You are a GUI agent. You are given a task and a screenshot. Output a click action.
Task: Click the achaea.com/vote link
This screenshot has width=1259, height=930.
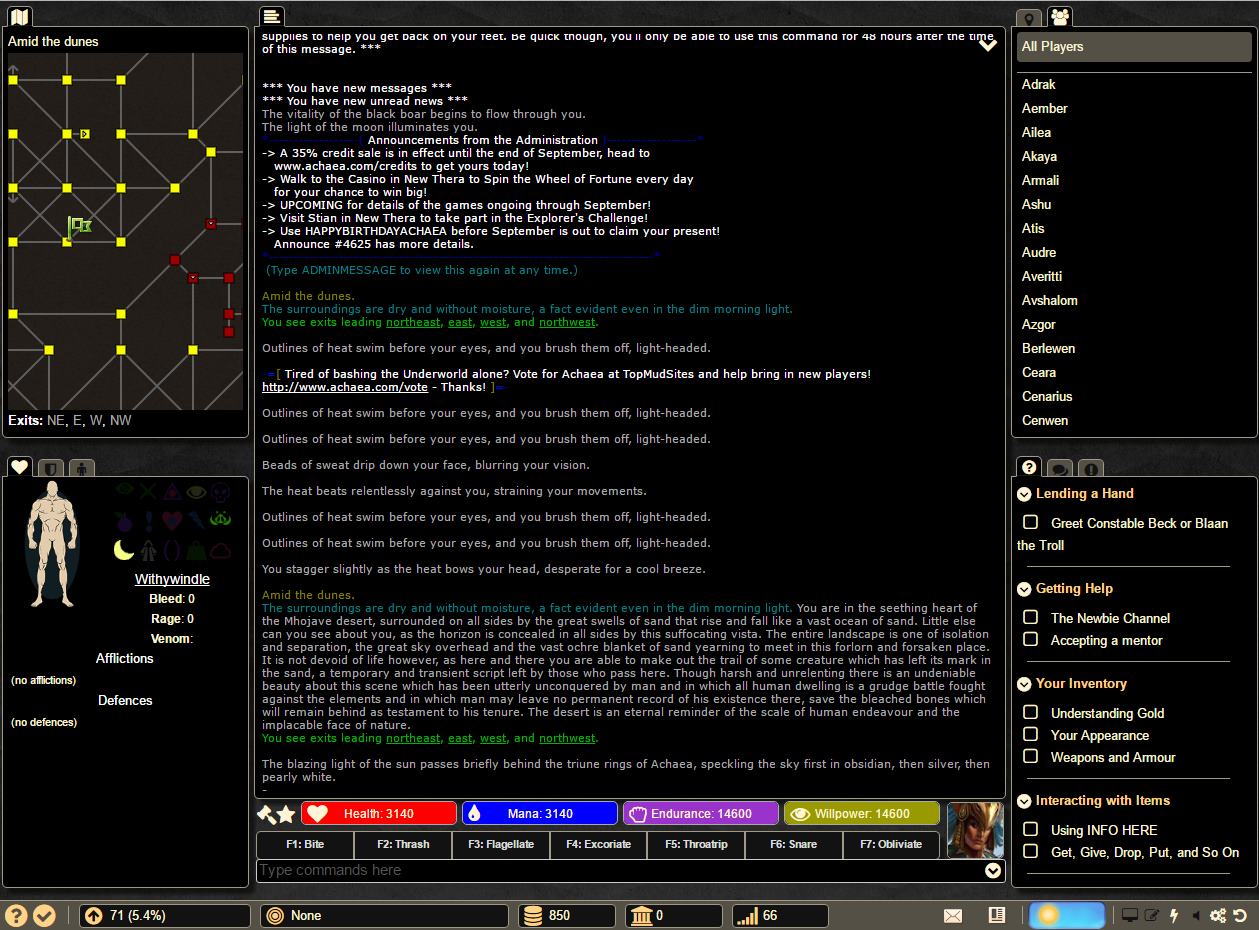point(345,387)
